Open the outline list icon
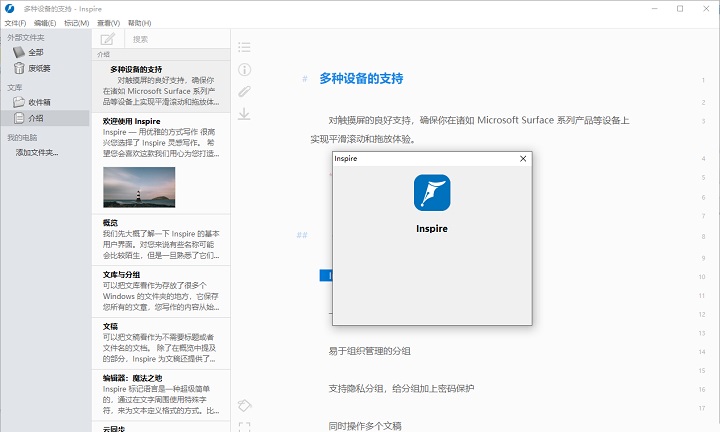This screenshot has height=432, width=720. pos(244,47)
